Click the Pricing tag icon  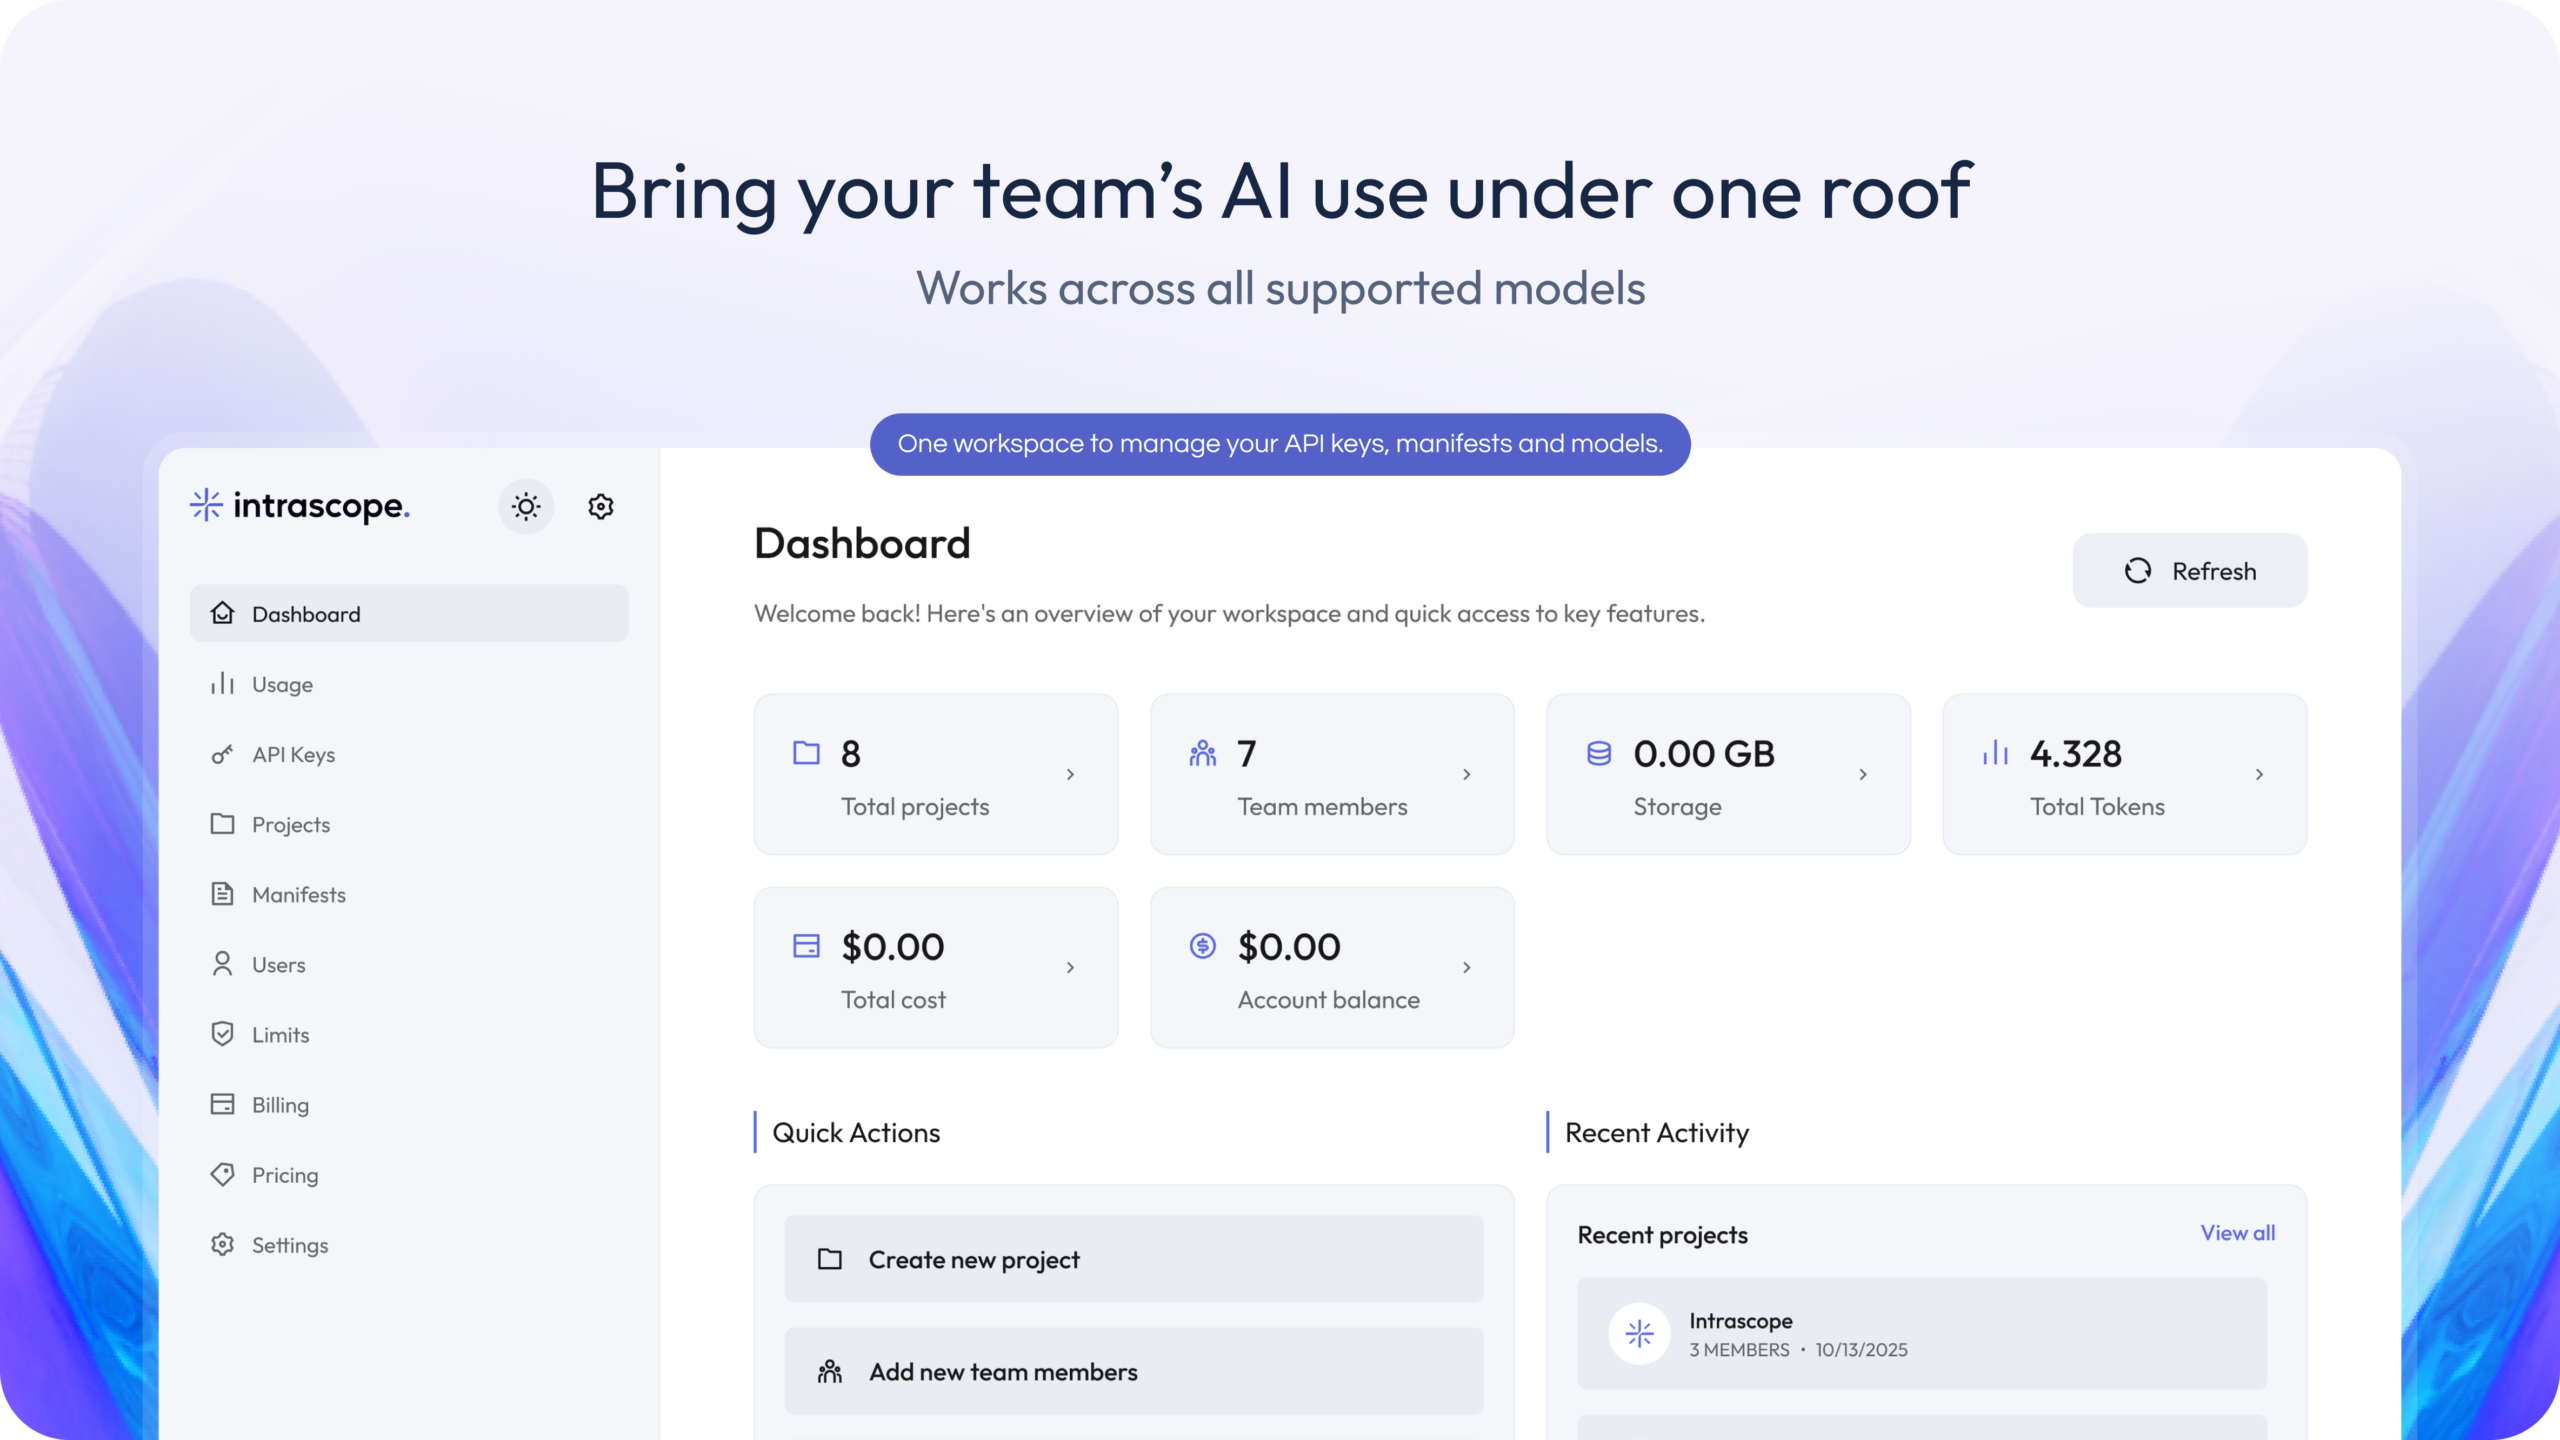tap(222, 1174)
